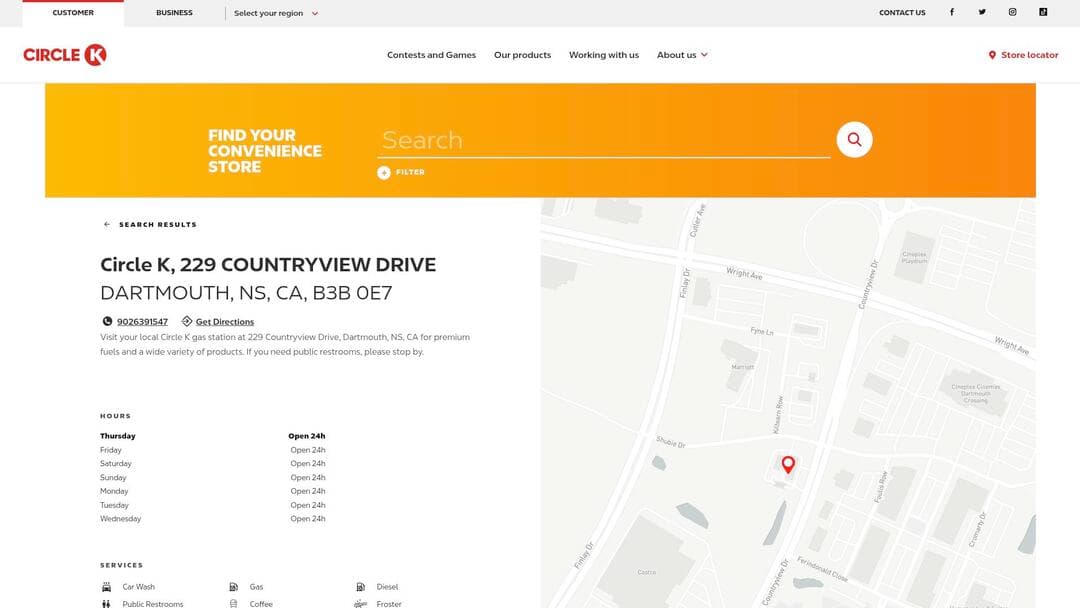Open the Select your region dropdown
The height and width of the screenshot is (608, 1080).
(x=275, y=14)
